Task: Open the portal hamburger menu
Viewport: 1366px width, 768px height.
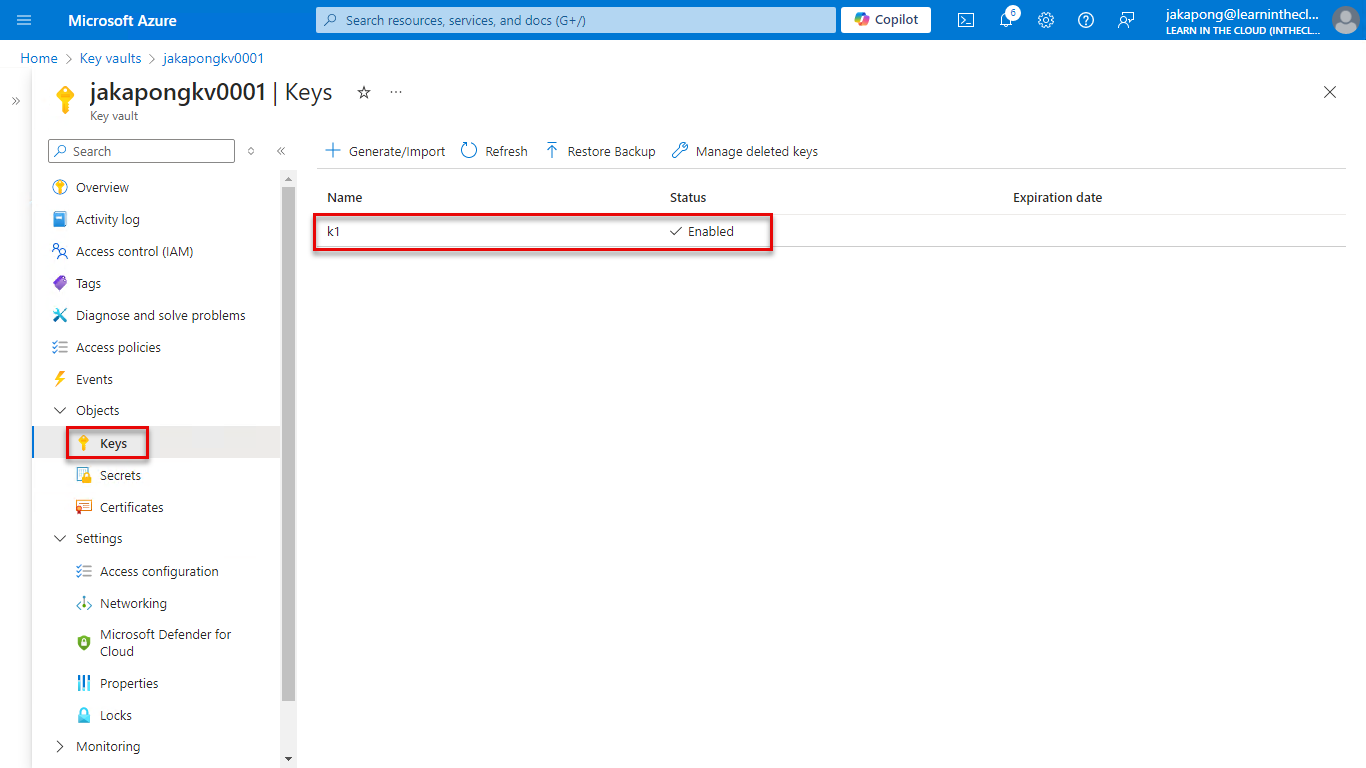Action: 24,20
